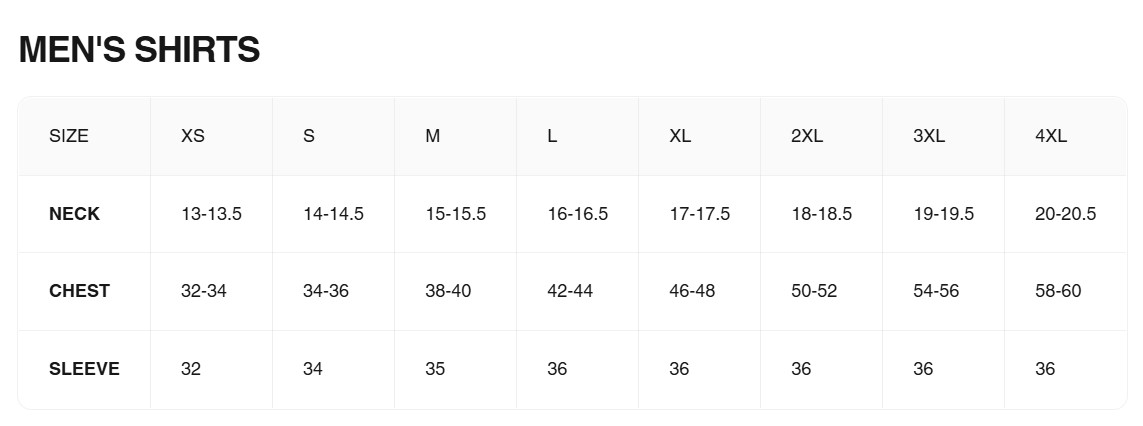Image resolution: width=1143 pixels, height=426 pixels.
Task: Click the NECK row label
Action: click(74, 214)
